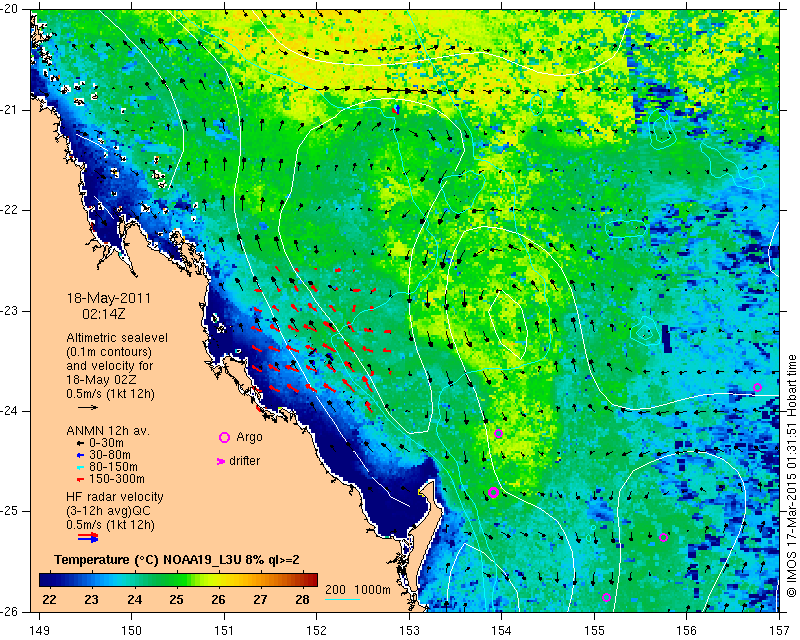Click the '200 1000m' bathymetry label
The height and width of the screenshot is (640, 800).
pyautogui.click(x=358, y=589)
